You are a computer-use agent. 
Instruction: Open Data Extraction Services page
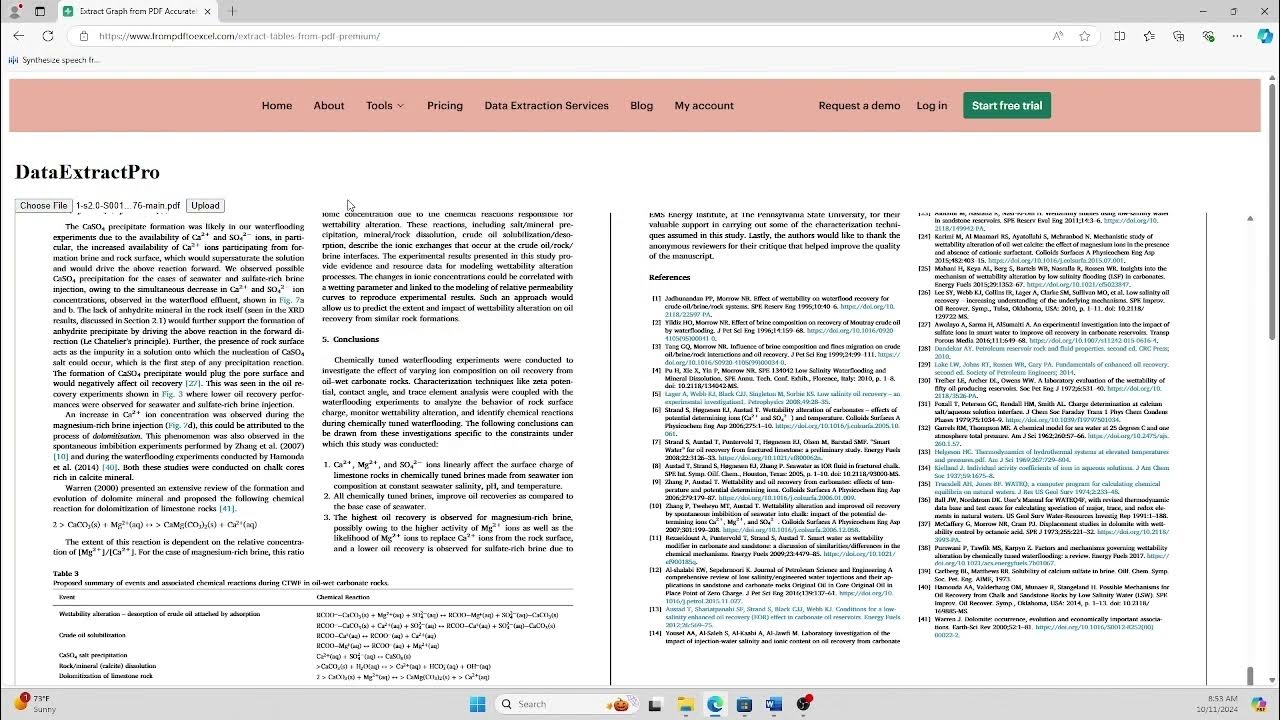pyautogui.click(x=546, y=106)
